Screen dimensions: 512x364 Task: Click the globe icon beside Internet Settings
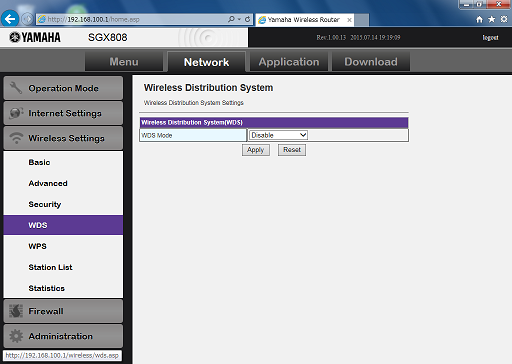(16, 113)
